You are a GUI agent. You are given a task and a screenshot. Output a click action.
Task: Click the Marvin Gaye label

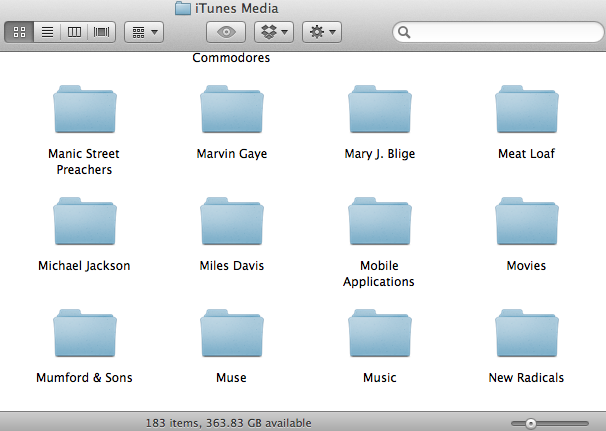pyautogui.click(x=232, y=154)
